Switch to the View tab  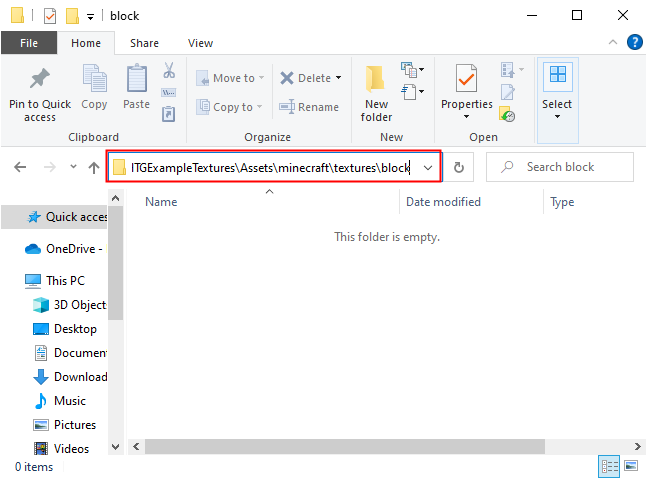[x=200, y=43]
